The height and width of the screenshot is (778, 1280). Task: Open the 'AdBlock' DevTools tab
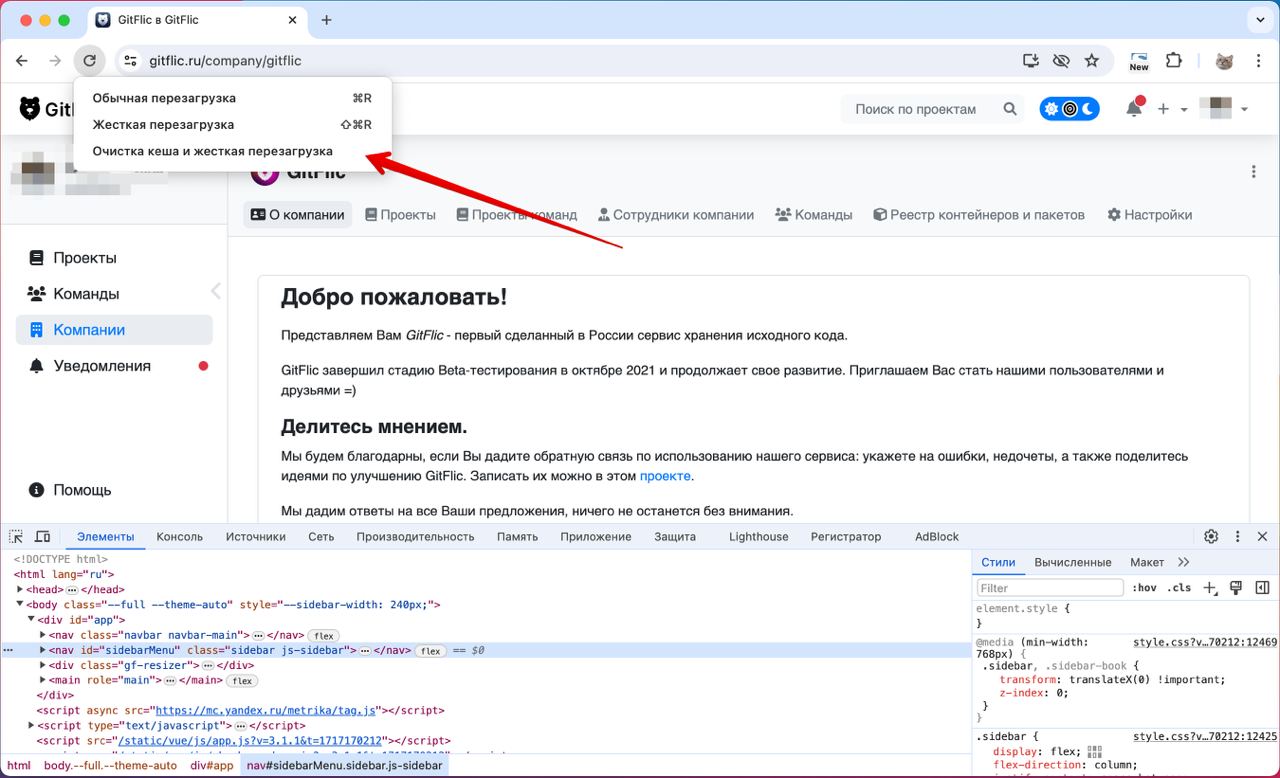pyautogui.click(x=937, y=537)
